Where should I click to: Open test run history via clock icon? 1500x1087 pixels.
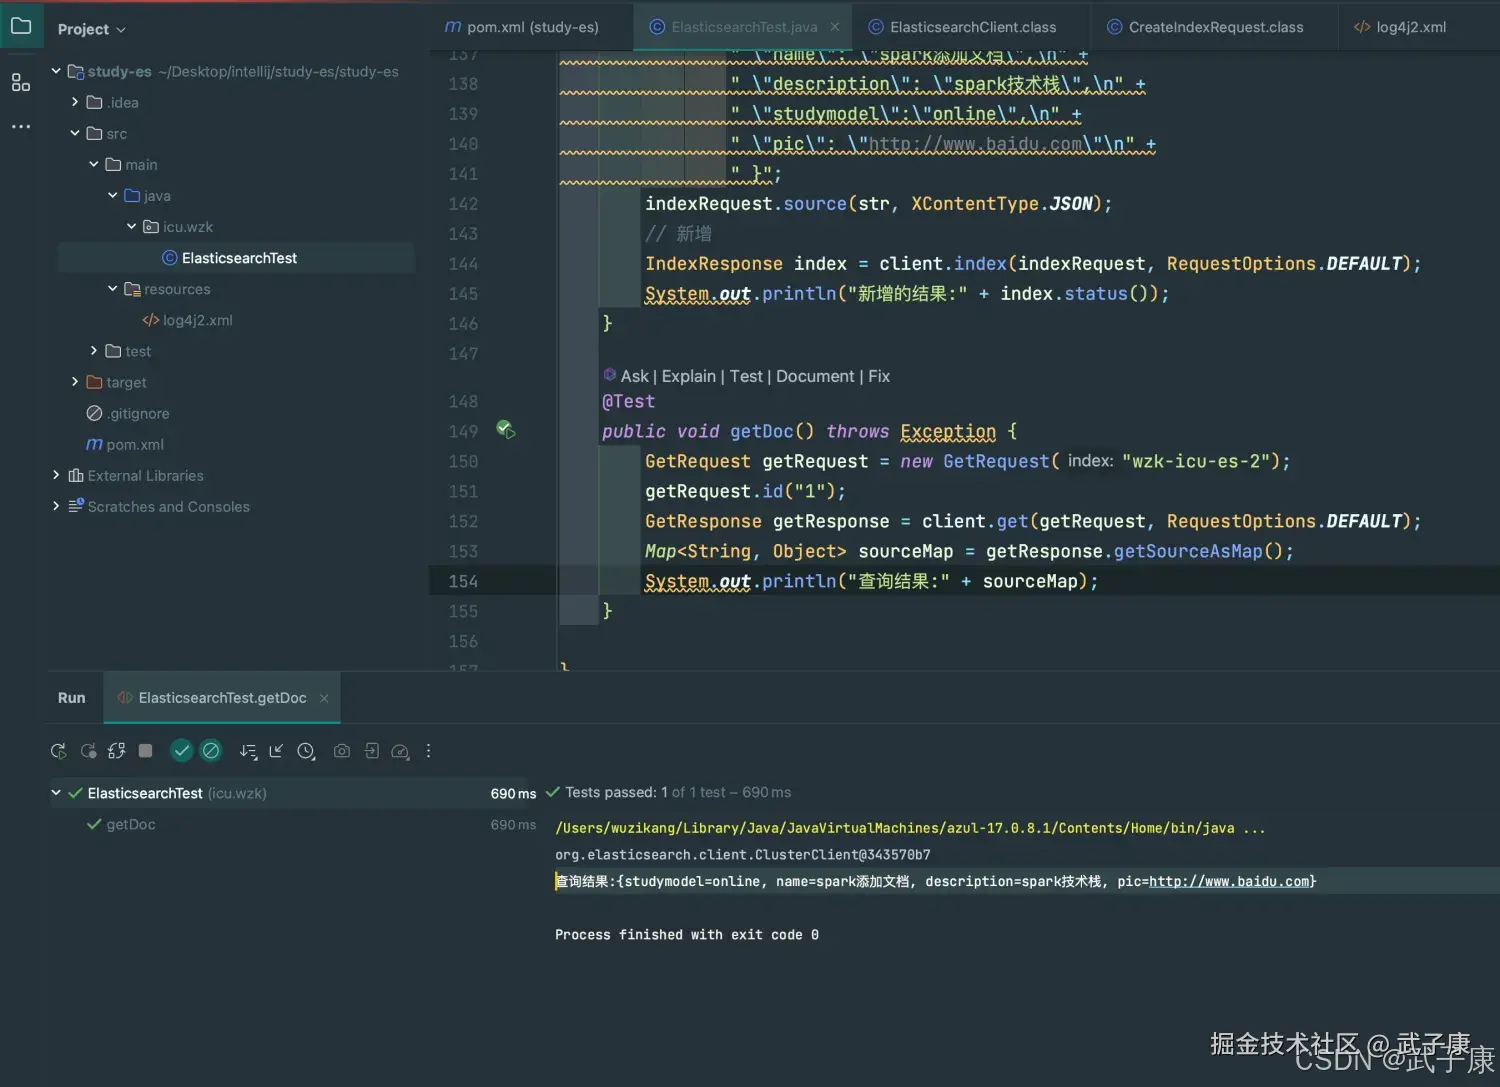307,751
